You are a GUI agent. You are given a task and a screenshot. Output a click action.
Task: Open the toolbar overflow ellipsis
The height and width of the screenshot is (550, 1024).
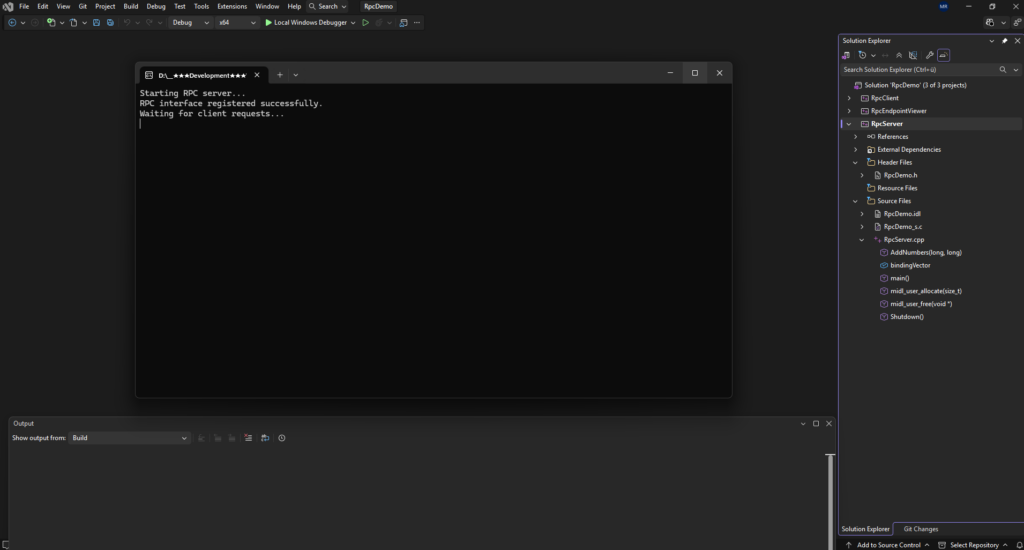[417, 23]
